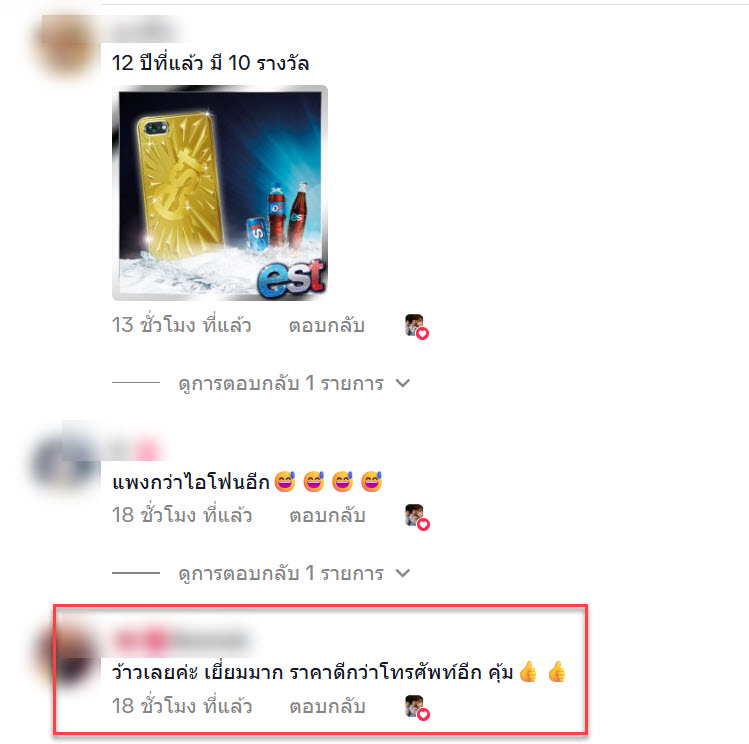Open '18 ชั่วโมง ที่แล้ว' timestamp under 'ว้าวเลยค่ะ' comment

coord(182,706)
